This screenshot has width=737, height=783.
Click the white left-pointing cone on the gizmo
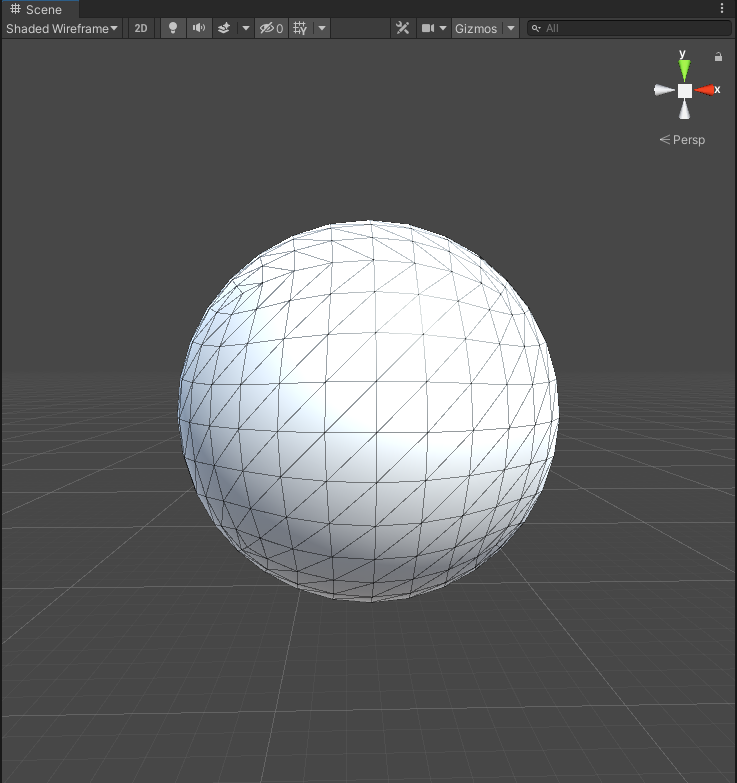pyautogui.click(x=663, y=90)
